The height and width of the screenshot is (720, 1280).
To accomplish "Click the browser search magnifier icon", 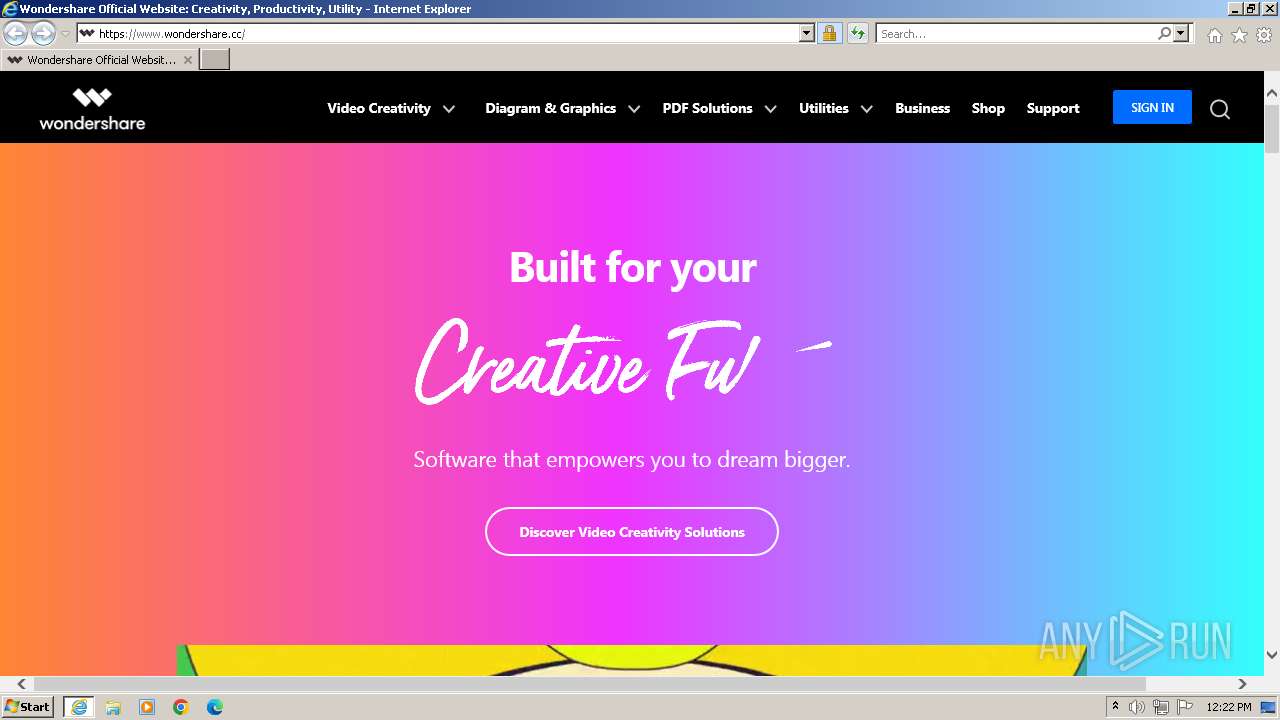I will point(1164,33).
